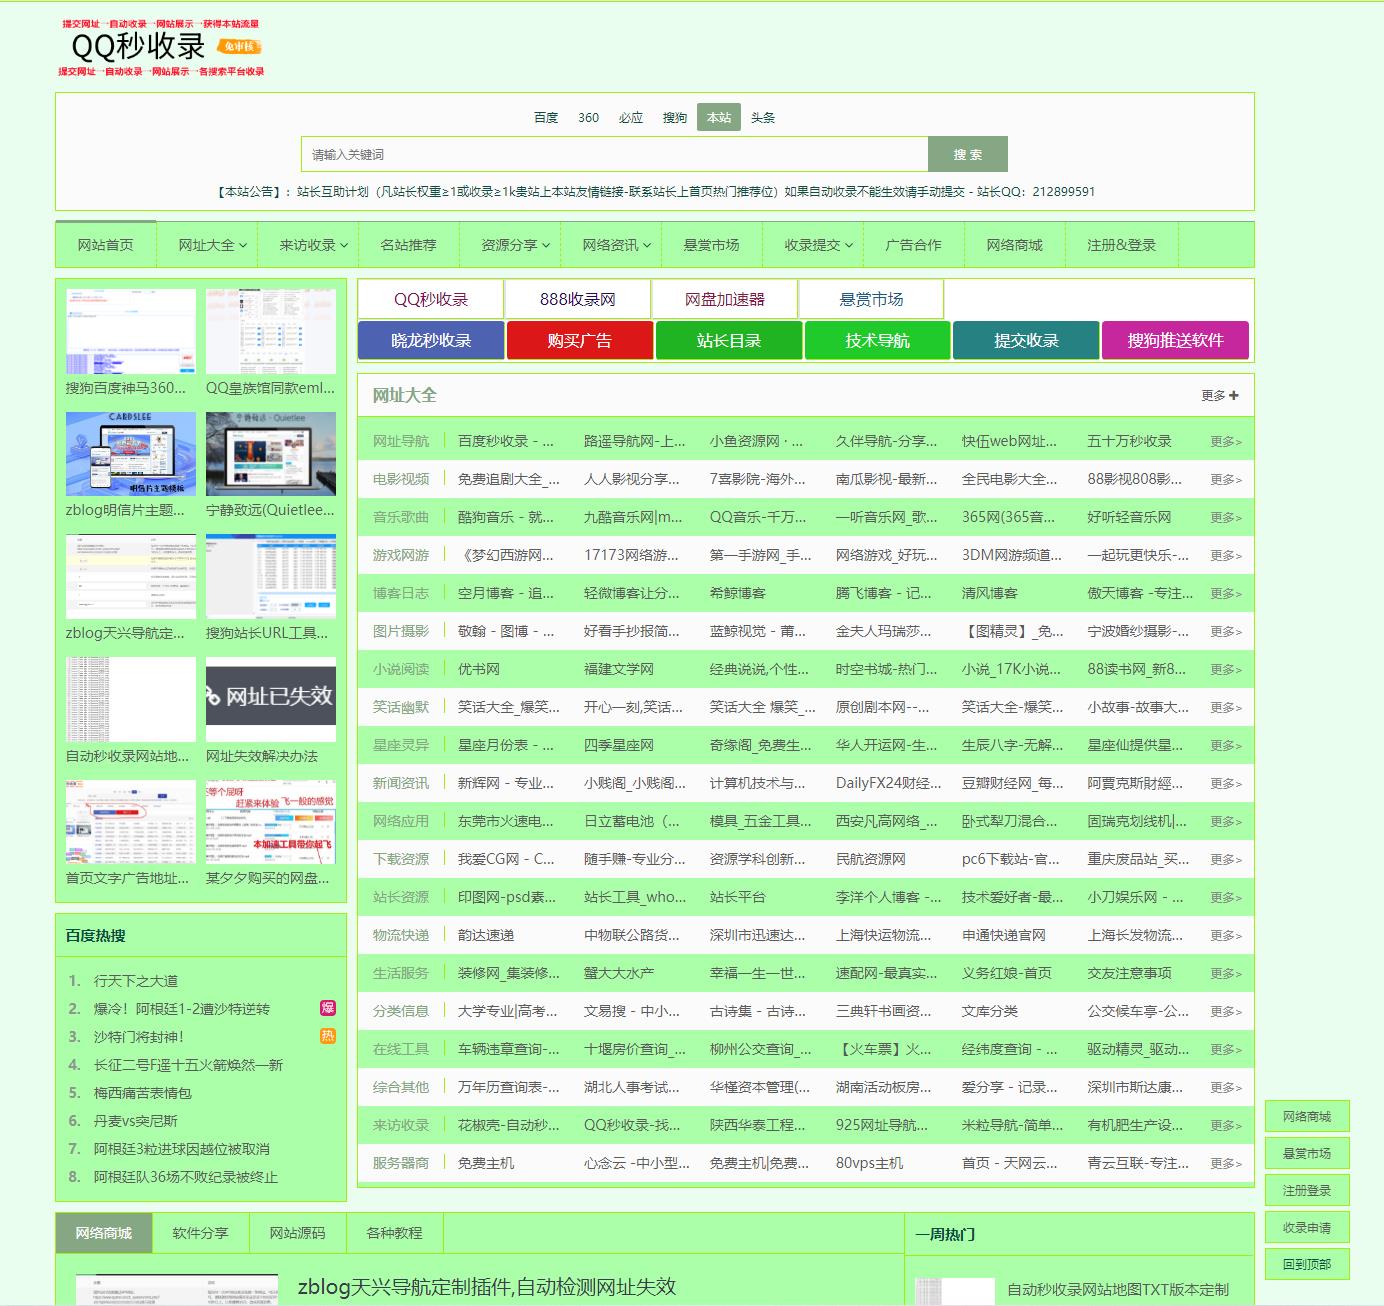Screen dimensions: 1384x1306
Task: Click the QQ秒收录 site logo
Action: coord(161,46)
